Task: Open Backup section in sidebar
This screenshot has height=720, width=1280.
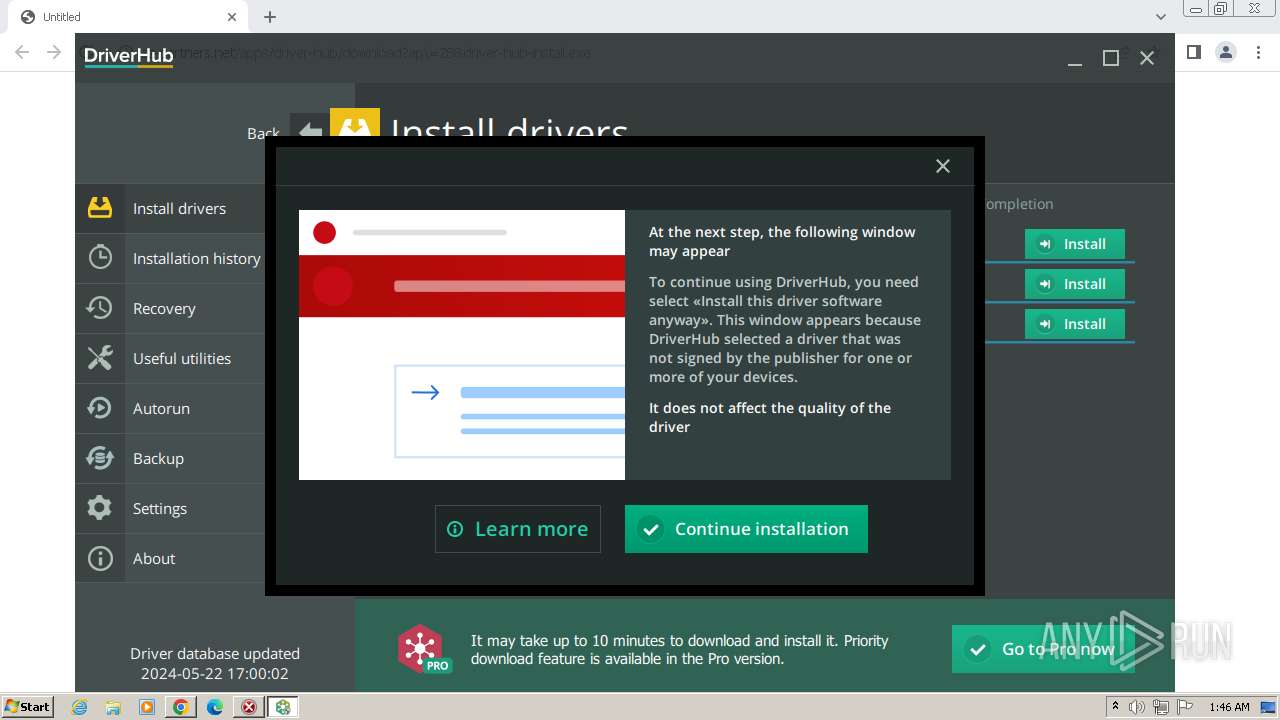Action: [x=170, y=458]
